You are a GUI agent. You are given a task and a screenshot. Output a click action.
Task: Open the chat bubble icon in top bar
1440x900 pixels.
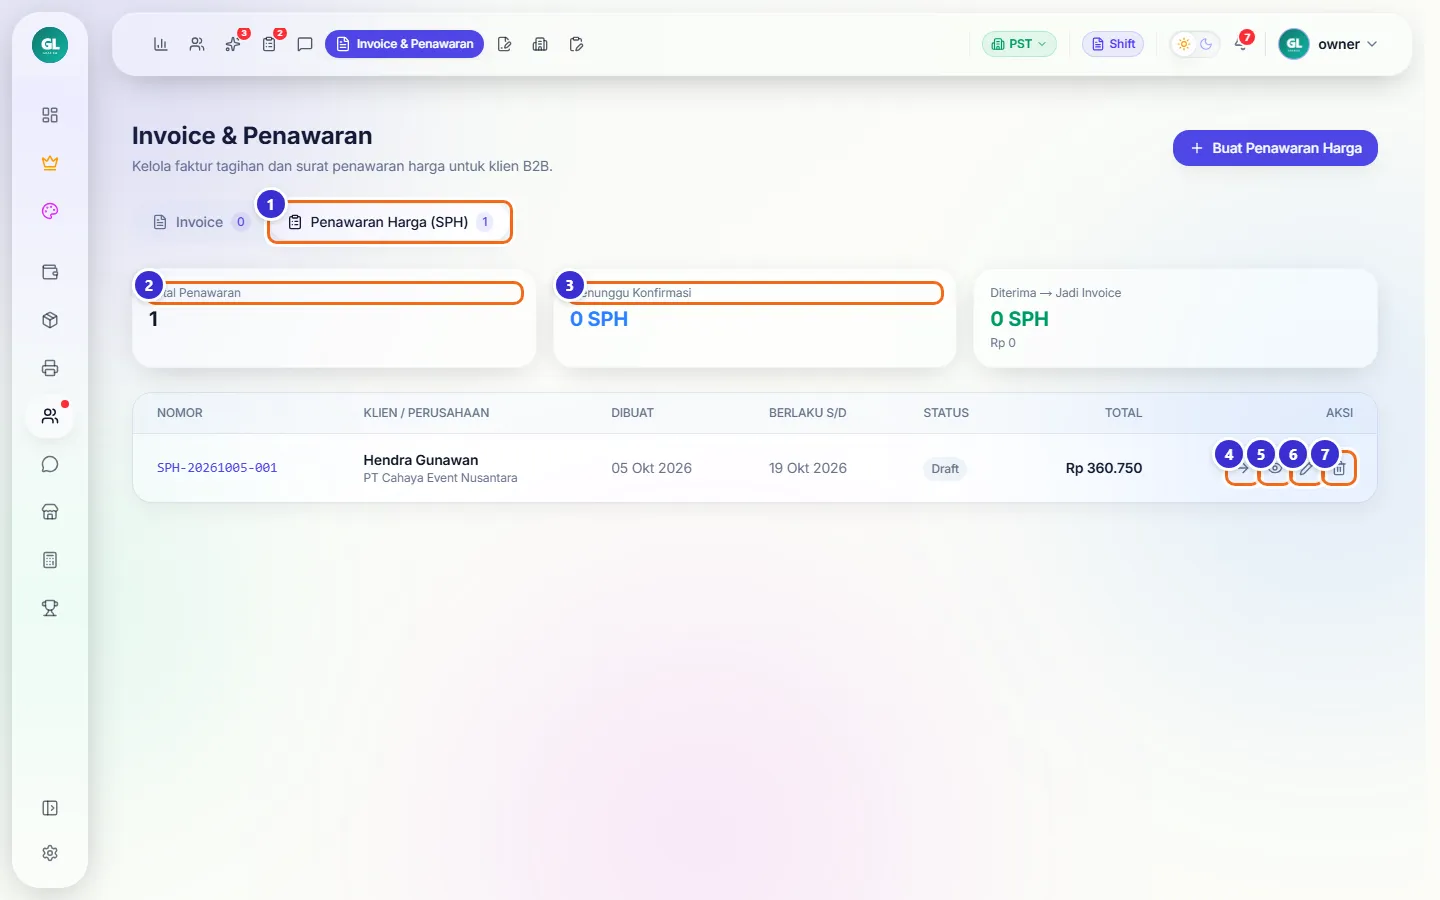click(305, 44)
